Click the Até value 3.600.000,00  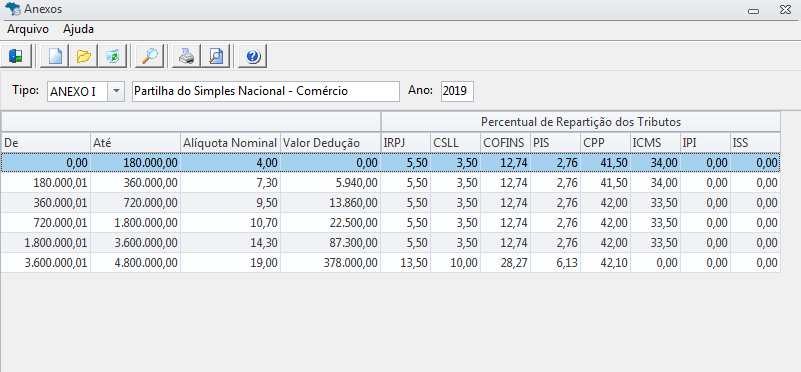point(135,243)
